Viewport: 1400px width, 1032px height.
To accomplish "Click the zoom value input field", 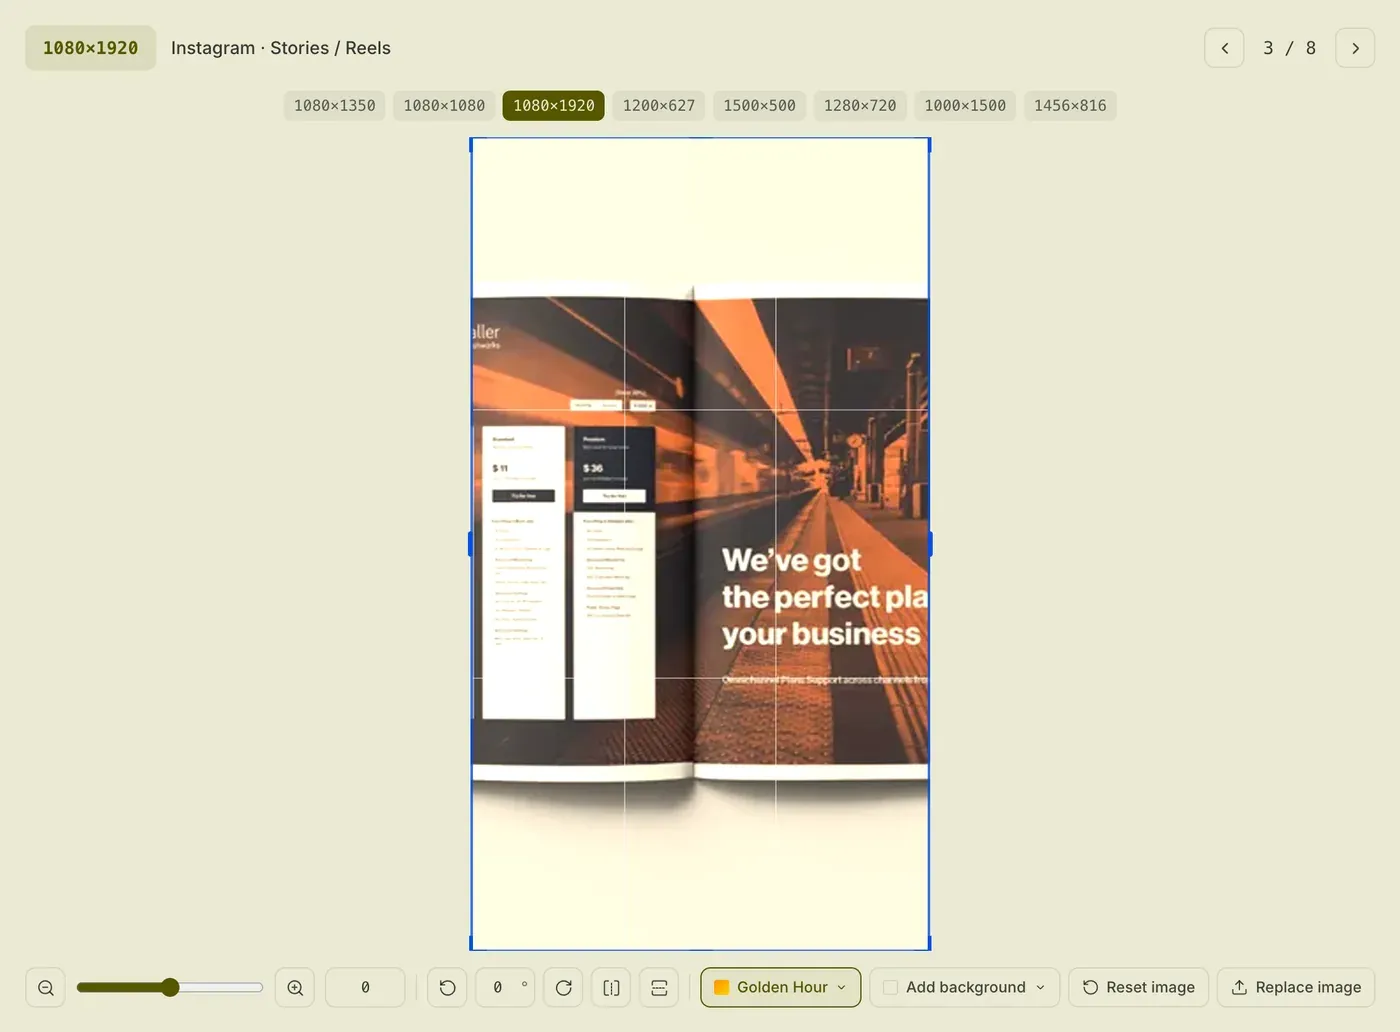I will point(365,988).
